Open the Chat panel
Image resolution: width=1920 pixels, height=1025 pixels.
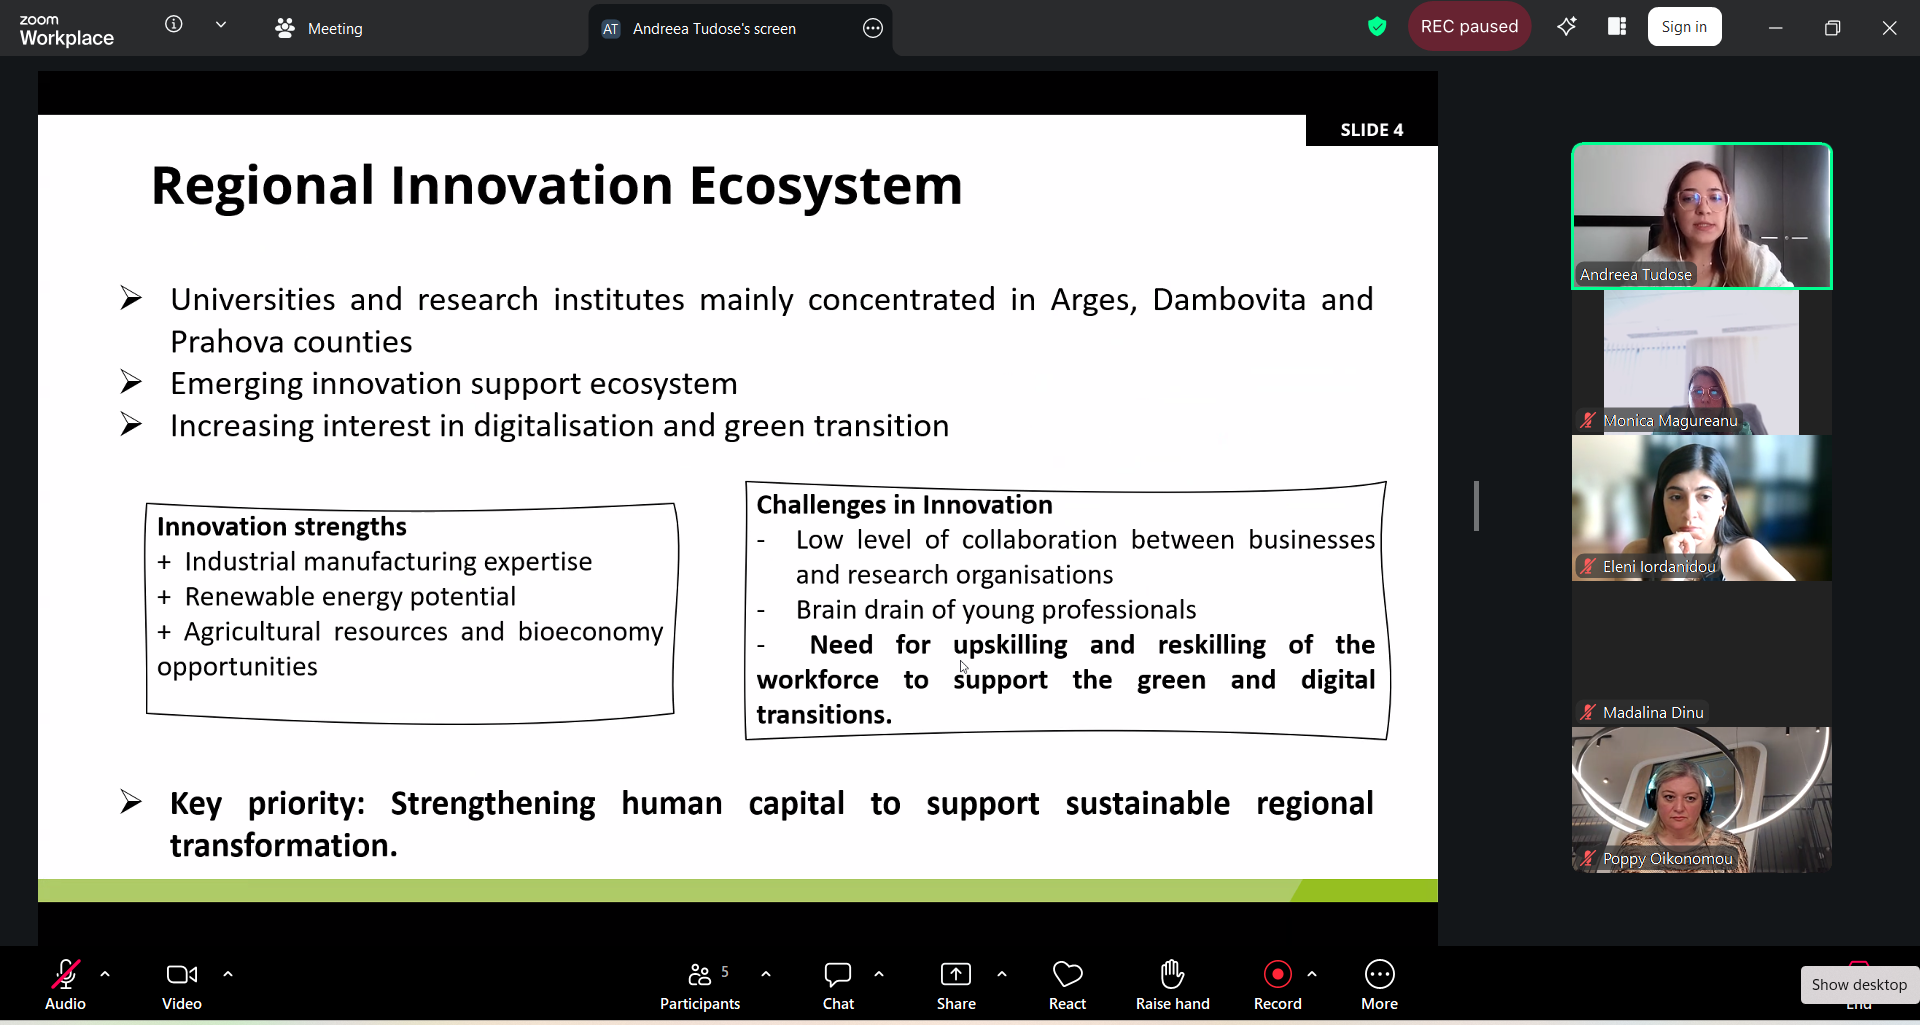point(838,986)
